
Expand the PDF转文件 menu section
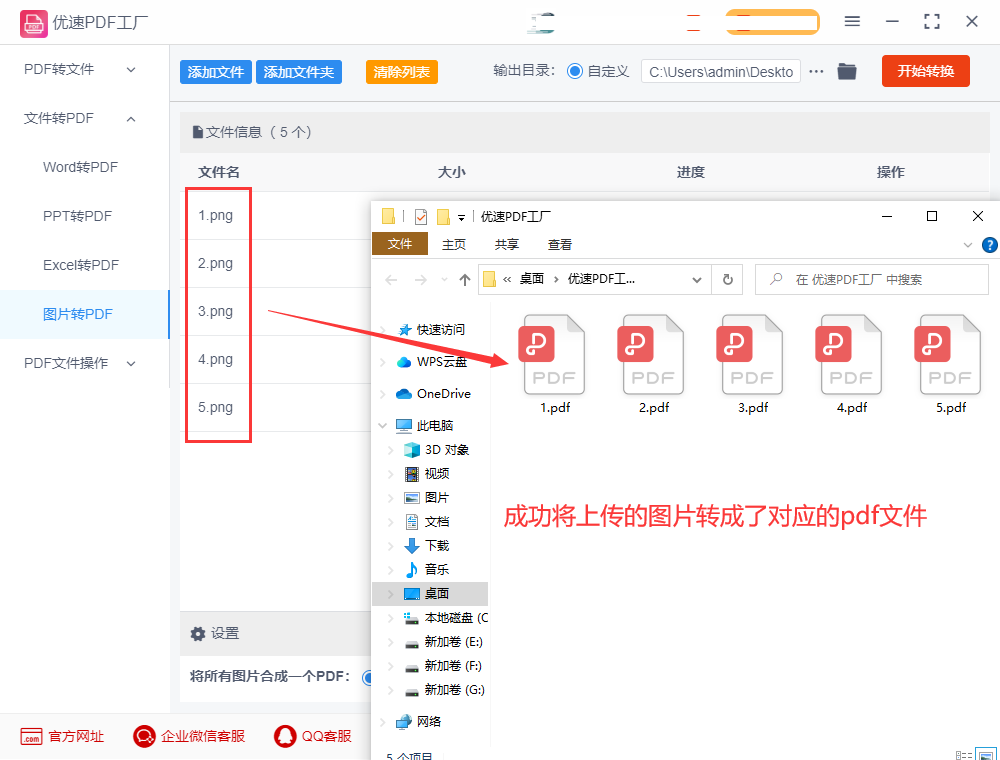coord(131,69)
